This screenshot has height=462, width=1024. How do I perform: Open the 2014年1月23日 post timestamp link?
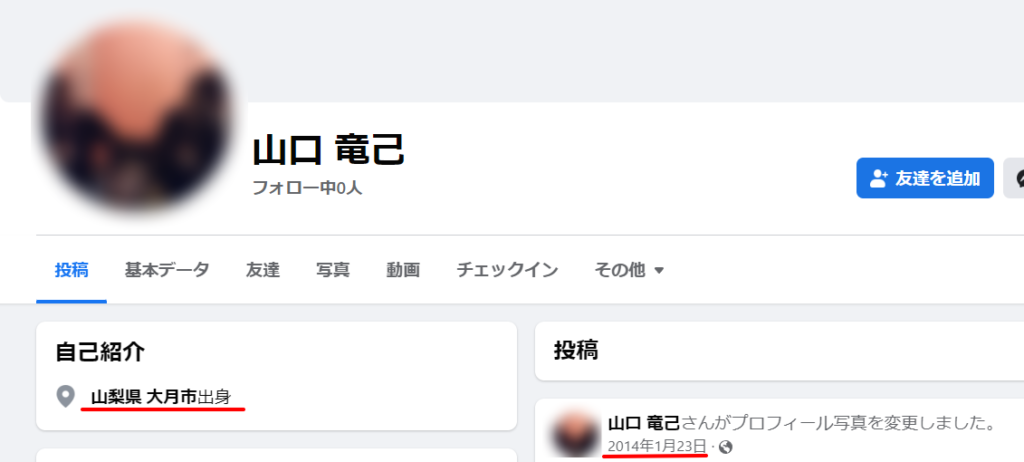[657, 446]
